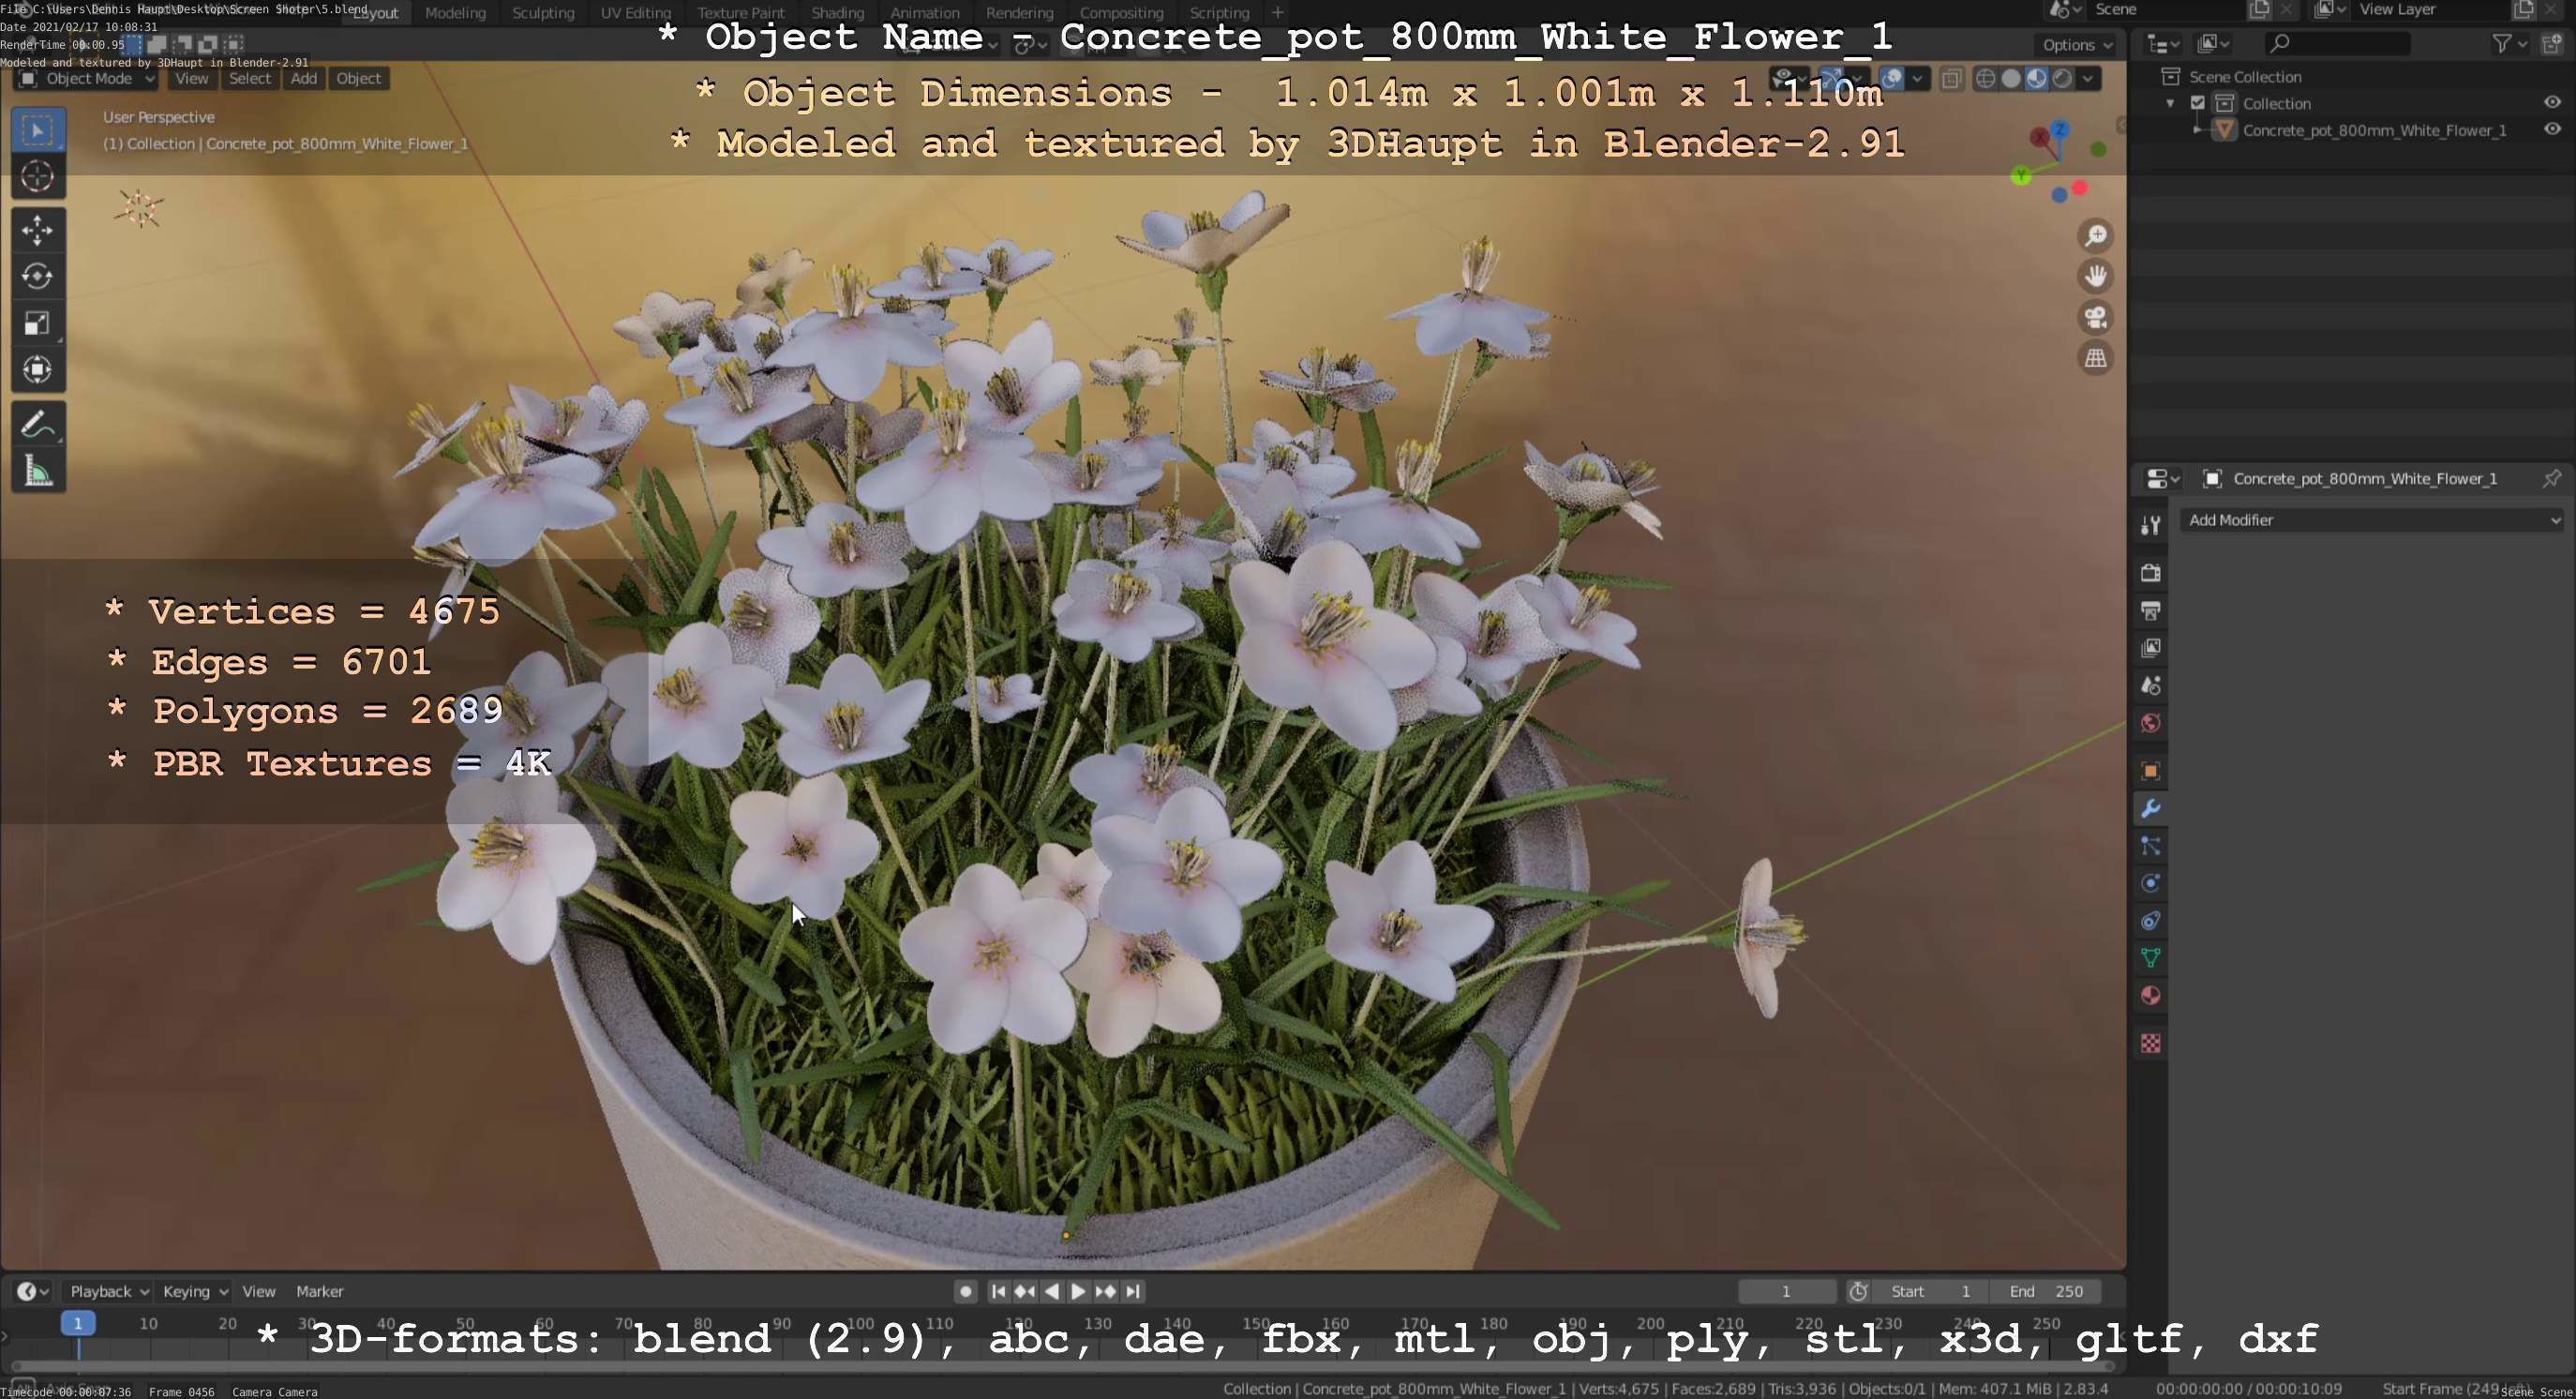Screen dimensions: 2576x1399
Task: Switch to the Sculpting workspace tab
Action: [543, 13]
